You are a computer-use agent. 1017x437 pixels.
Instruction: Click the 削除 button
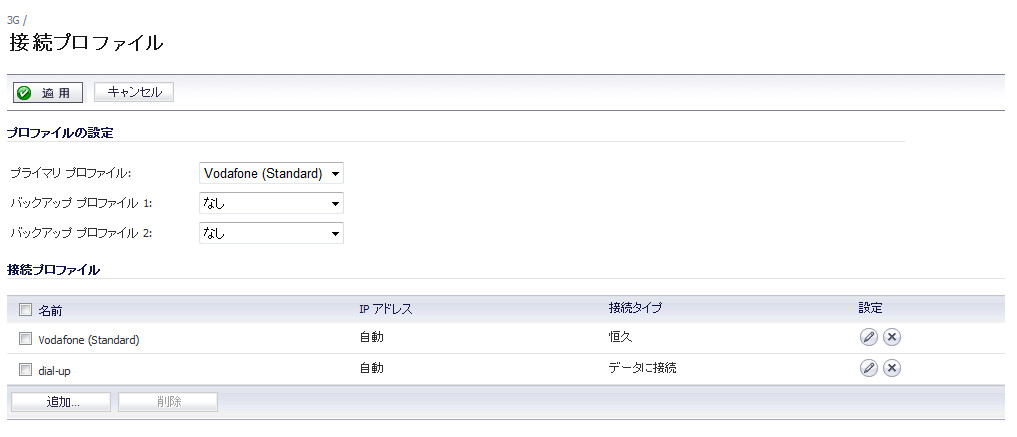tap(168, 402)
